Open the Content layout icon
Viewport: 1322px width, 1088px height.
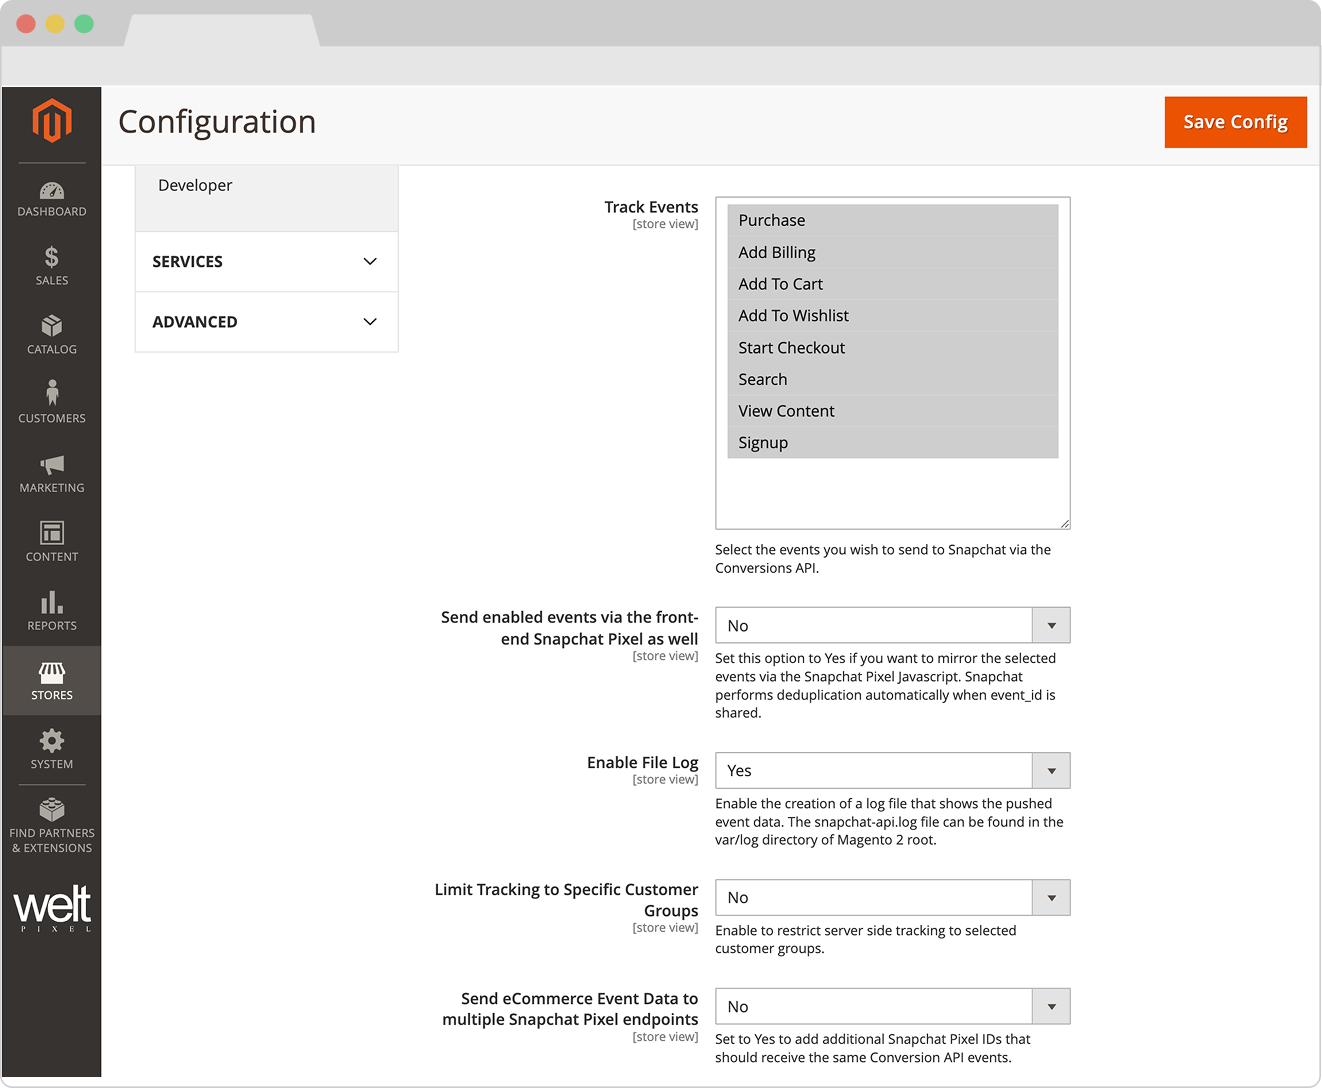click(x=52, y=533)
